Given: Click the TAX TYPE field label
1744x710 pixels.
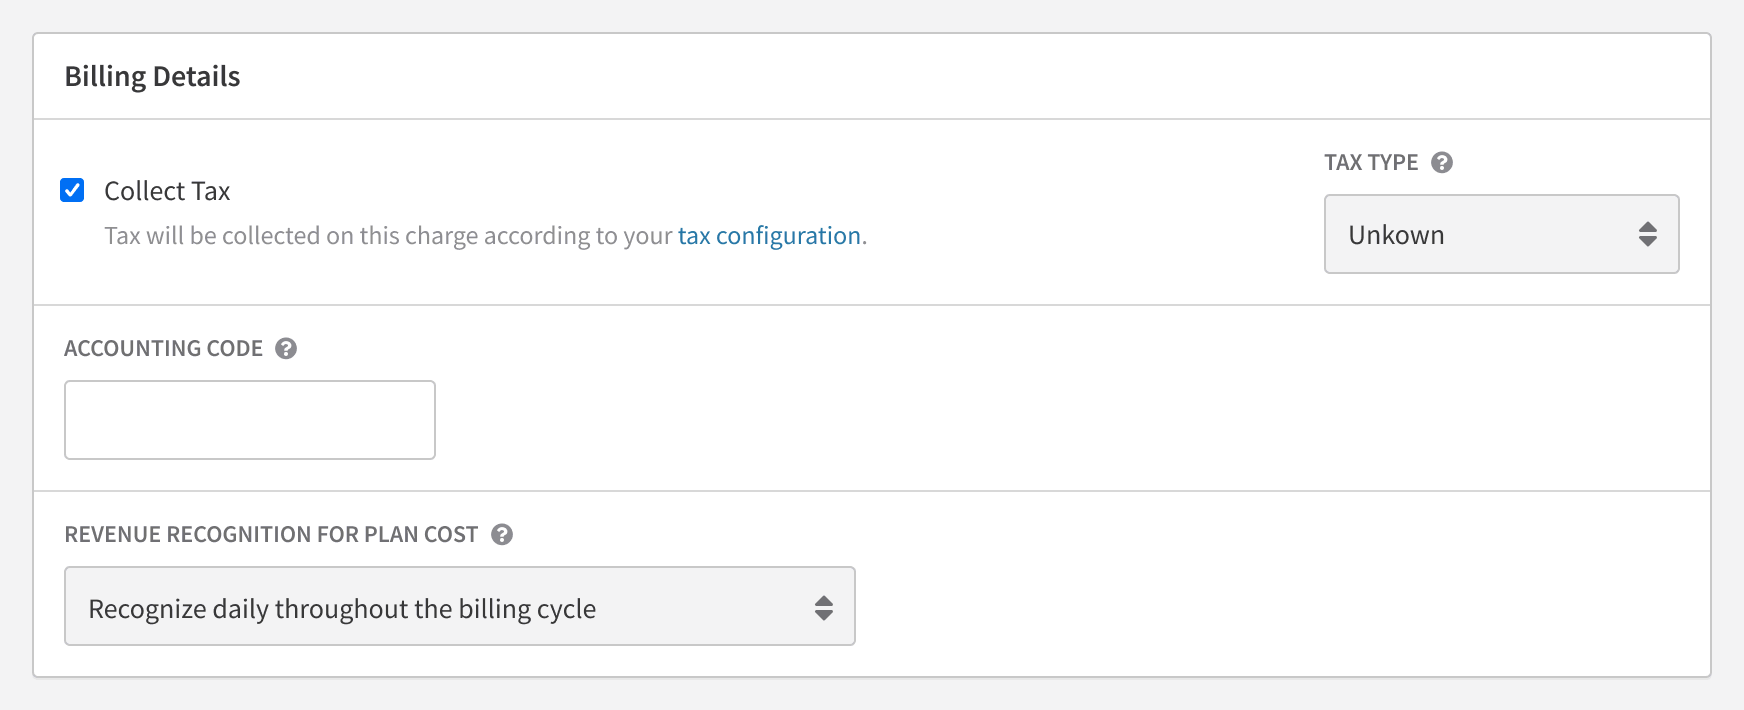Looking at the screenshot, I should tap(1371, 162).
